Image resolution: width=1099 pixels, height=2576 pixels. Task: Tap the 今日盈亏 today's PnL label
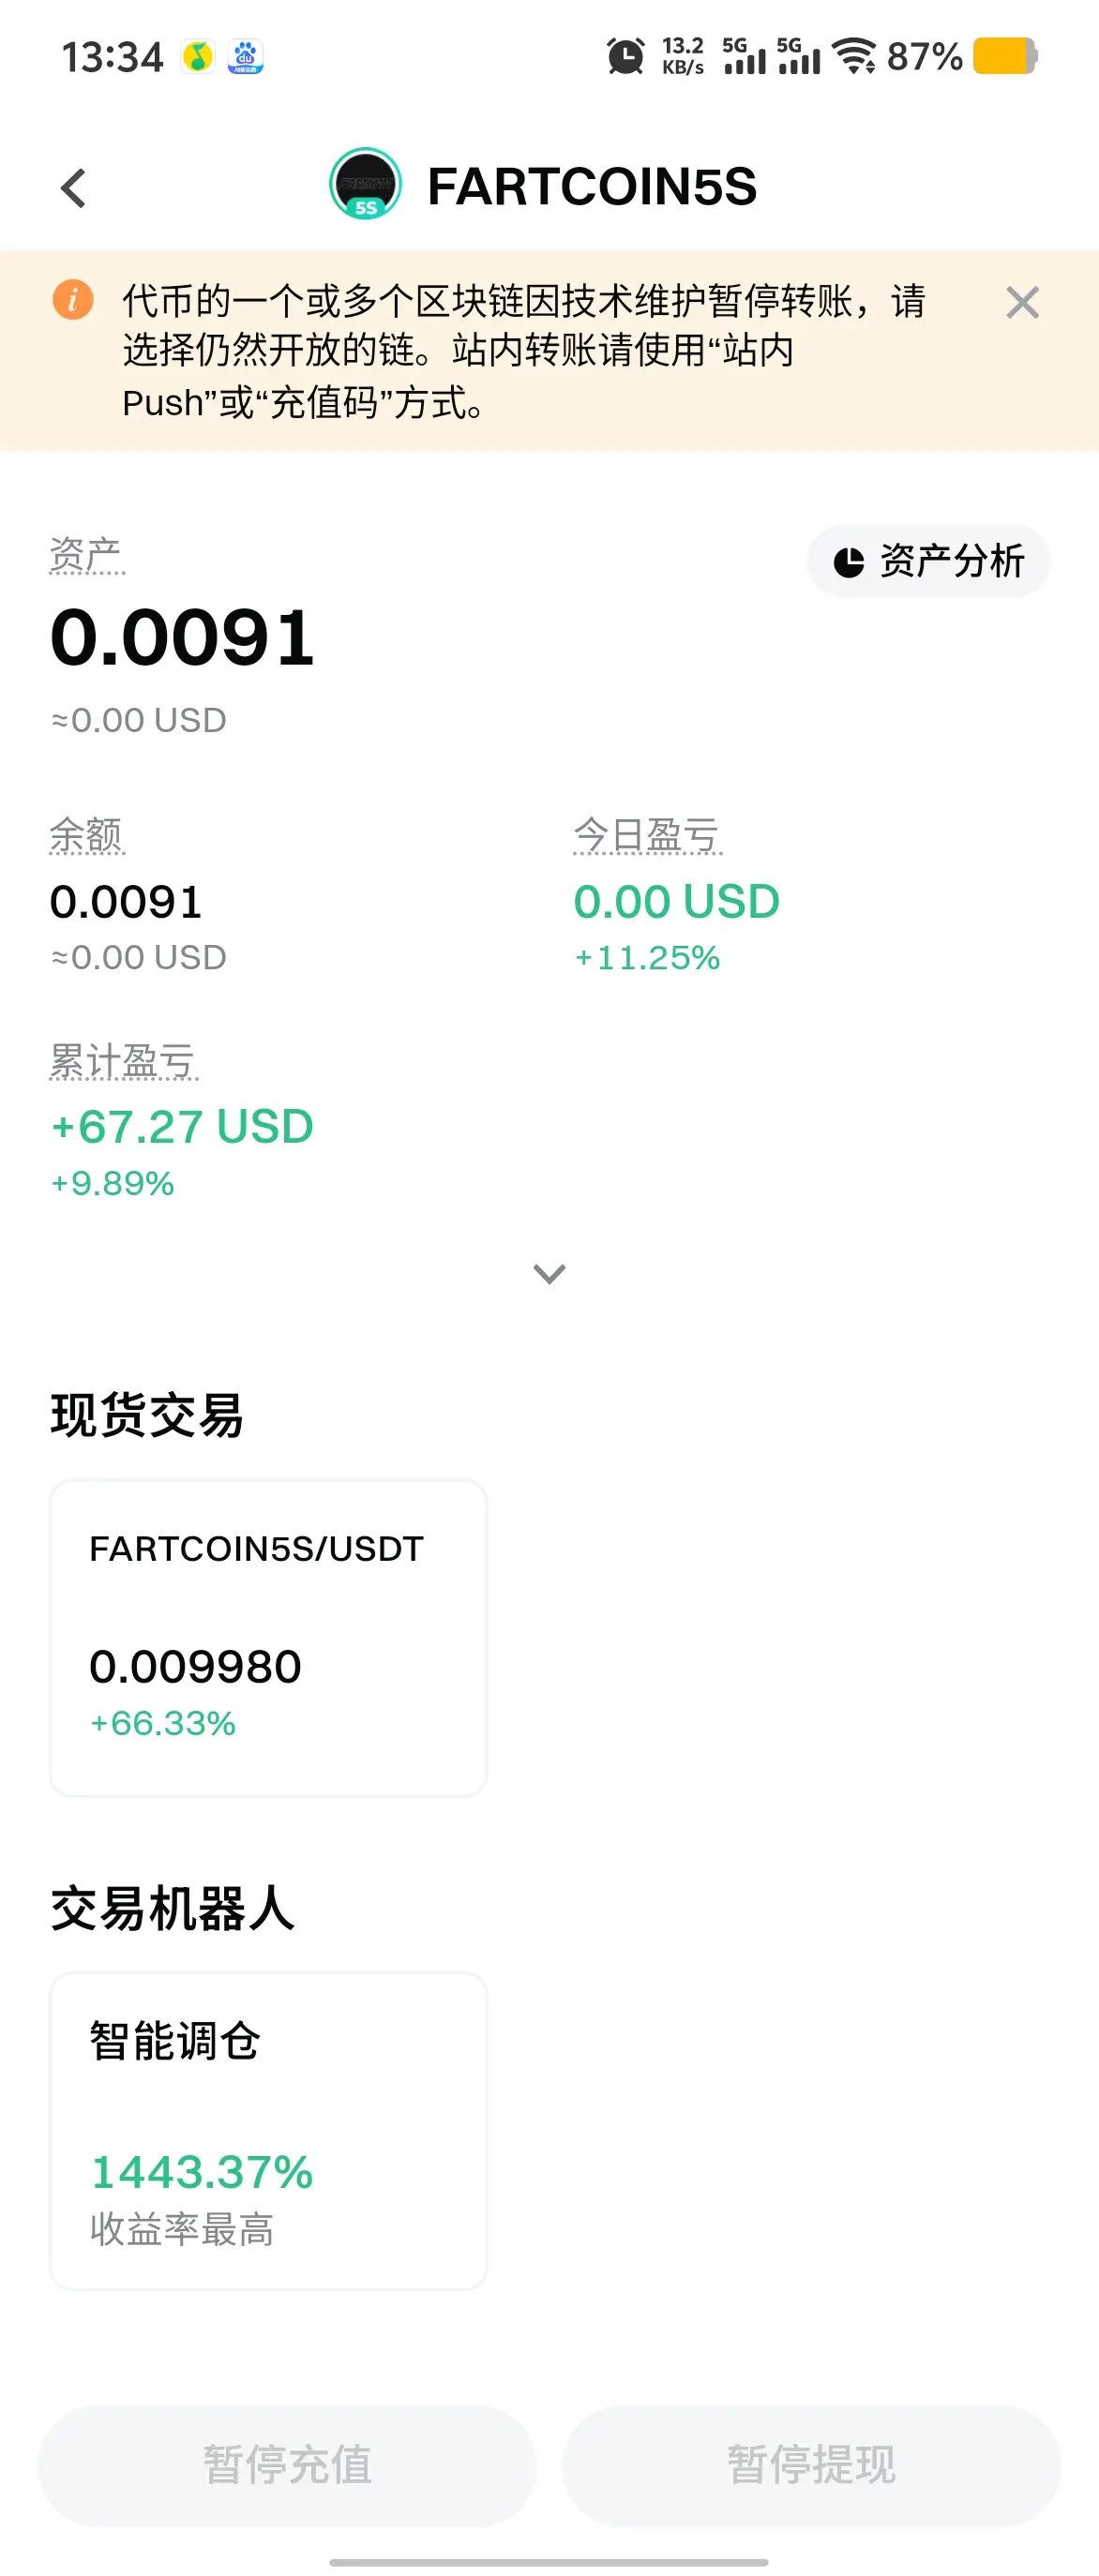pyautogui.click(x=647, y=835)
